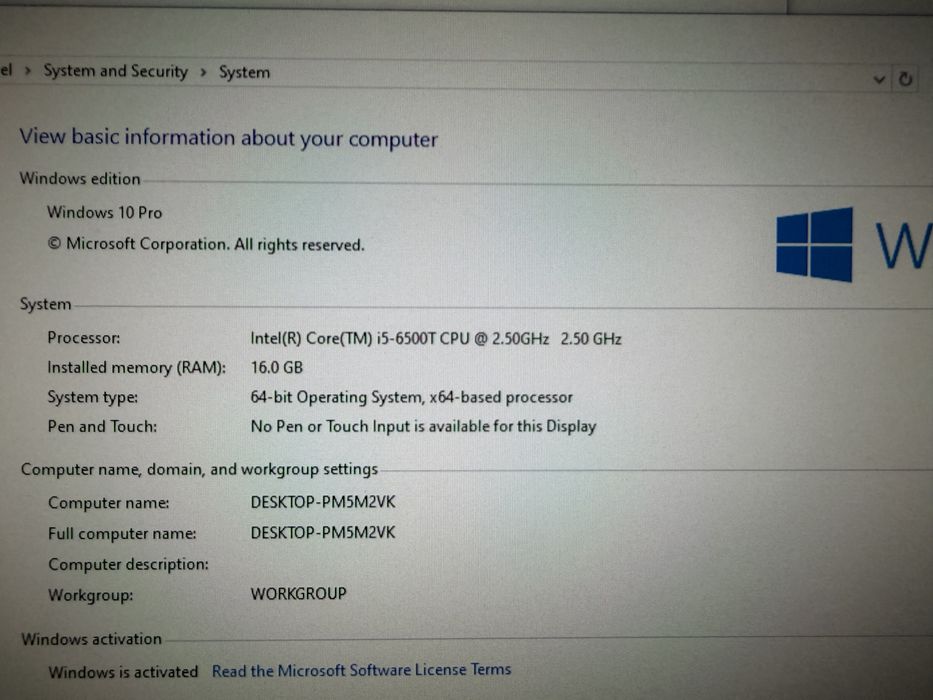Expand the chevron before System and Security
The height and width of the screenshot is (700, 933).
click(27, 71)
